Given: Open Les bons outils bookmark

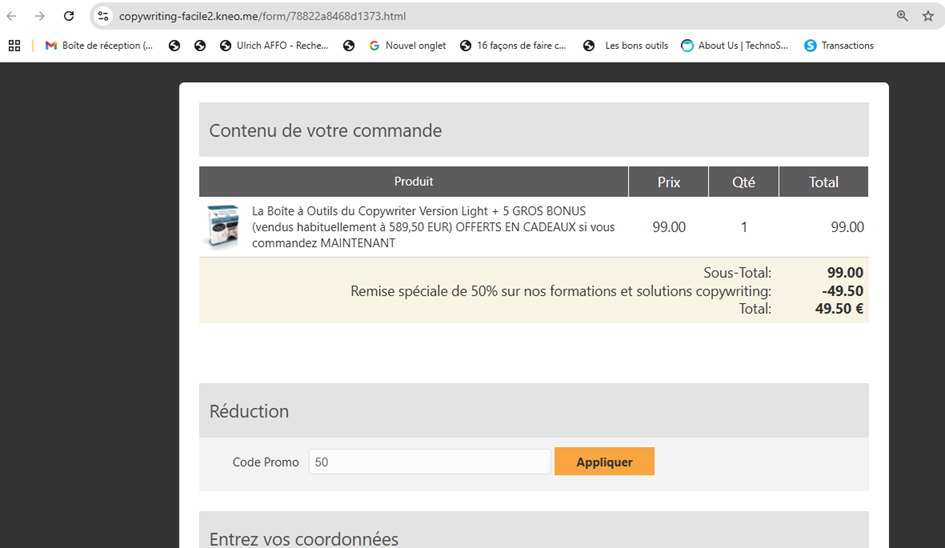Looking at the screenshot, I should coord(626,45).
